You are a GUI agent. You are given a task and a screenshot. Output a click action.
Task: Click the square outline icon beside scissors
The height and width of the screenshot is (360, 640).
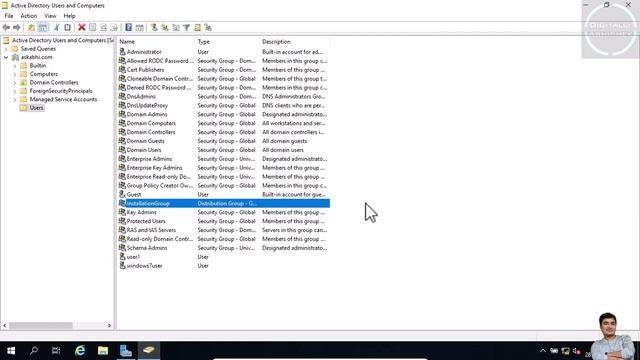point(67,27)
